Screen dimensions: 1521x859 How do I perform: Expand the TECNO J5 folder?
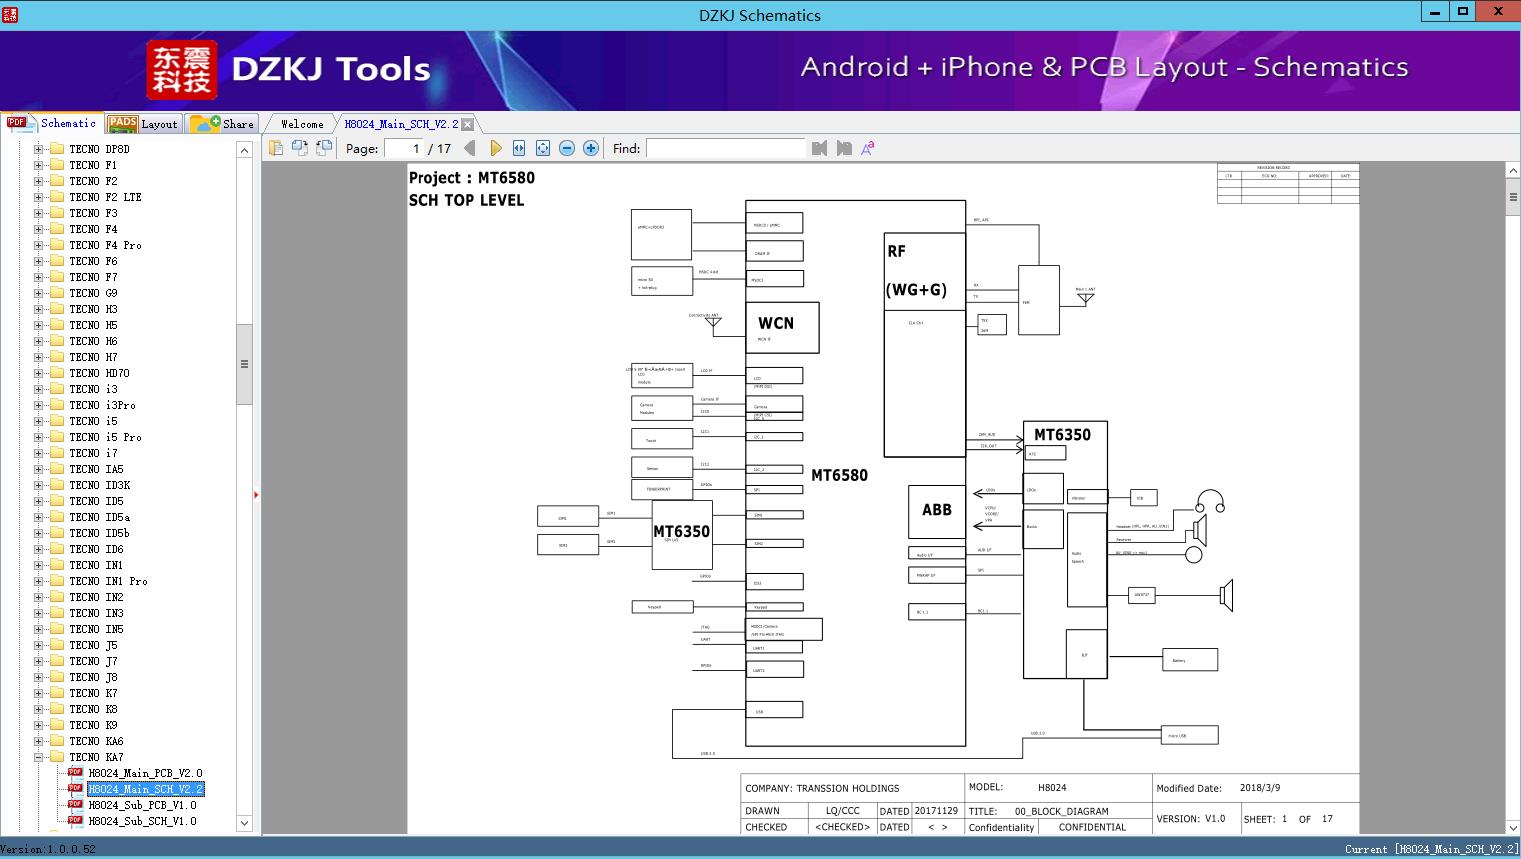pyautogui.click(x=39, y=645)
